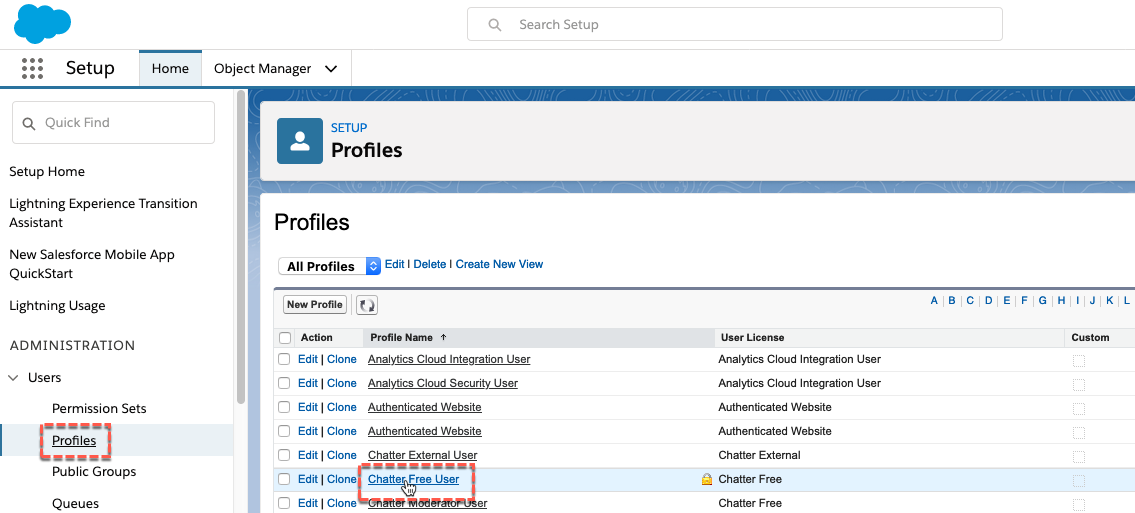The width and height of the screenshot is (1135, 513).
Task: Click Edit for Chatter External User
Action: (x=308, y=455)
